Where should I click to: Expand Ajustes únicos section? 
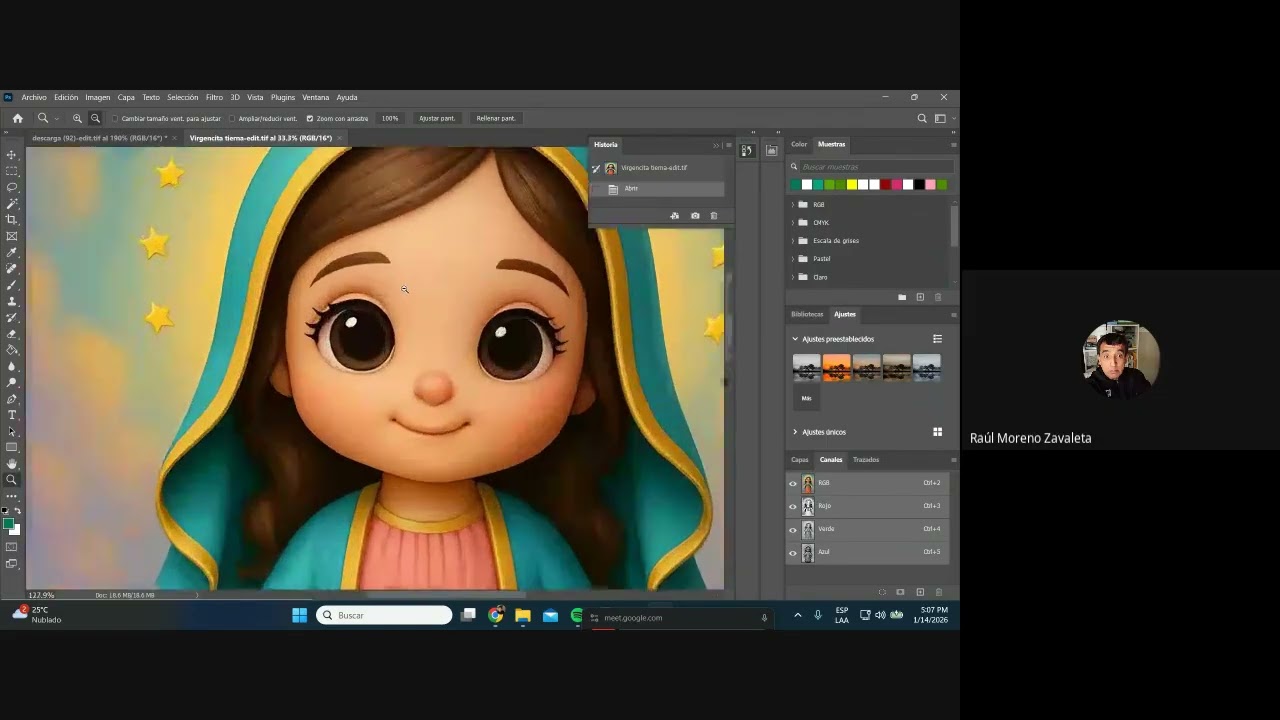795,432
